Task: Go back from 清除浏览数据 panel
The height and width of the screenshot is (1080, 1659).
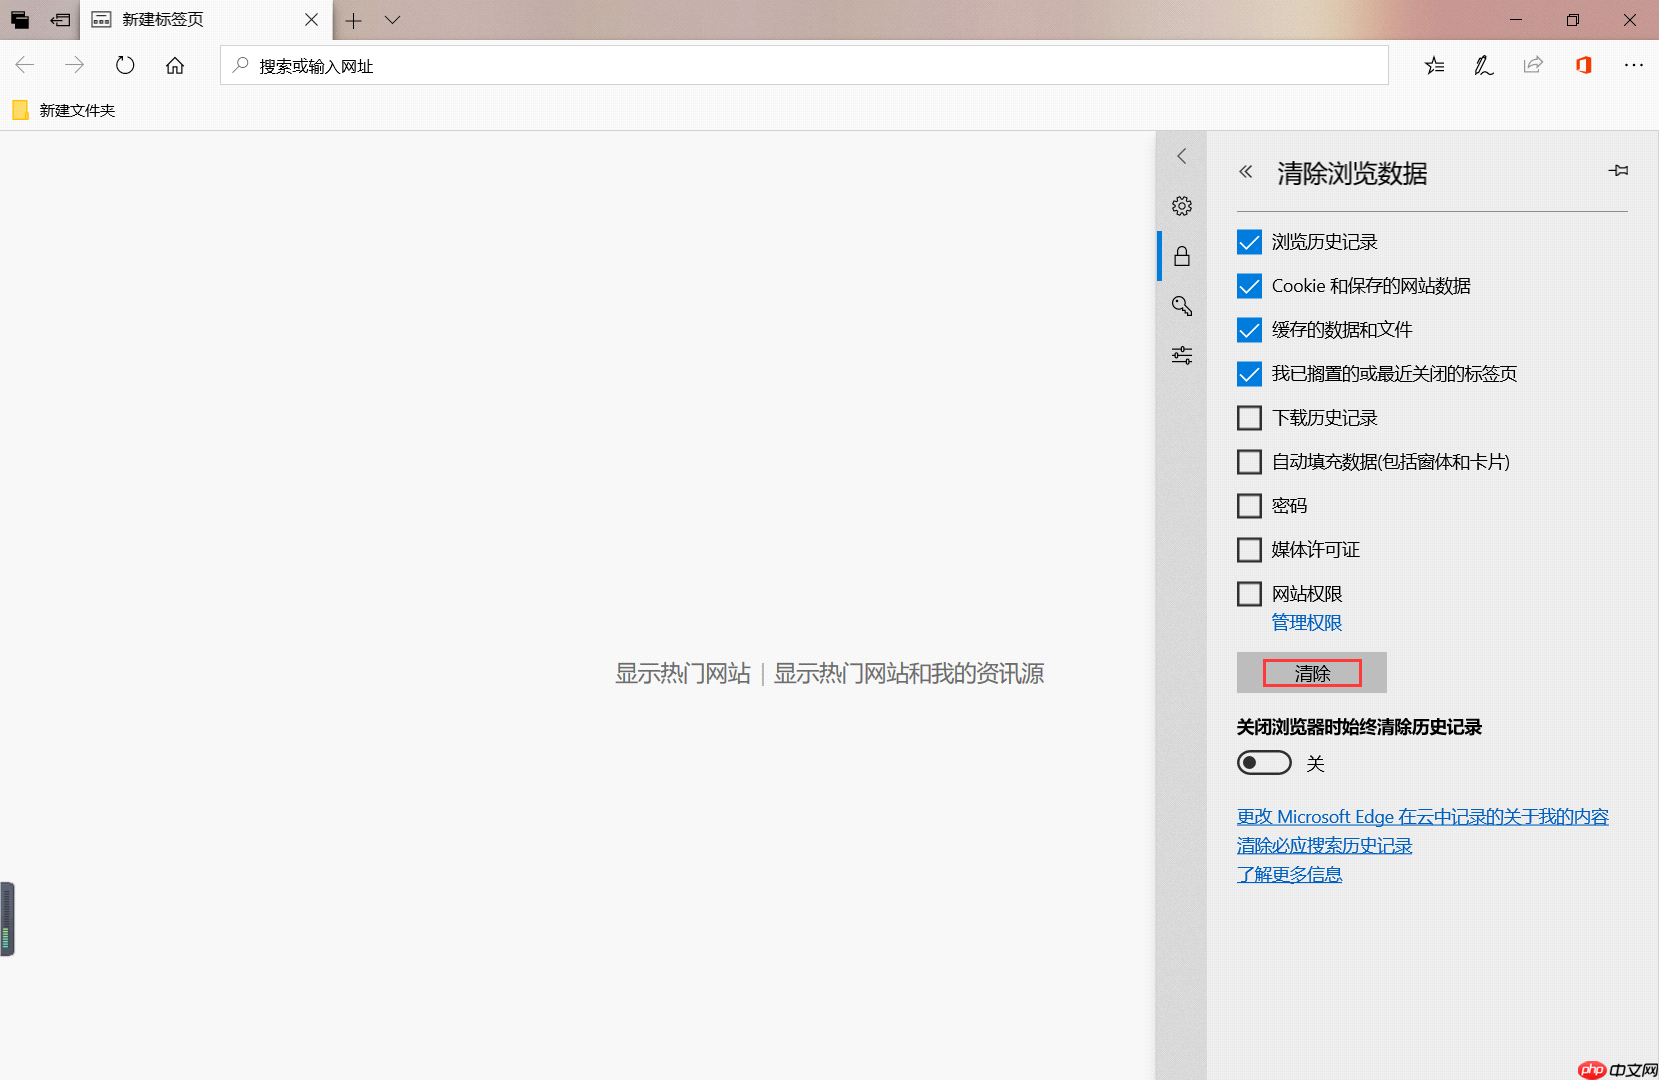Action: coord(1246,172)
